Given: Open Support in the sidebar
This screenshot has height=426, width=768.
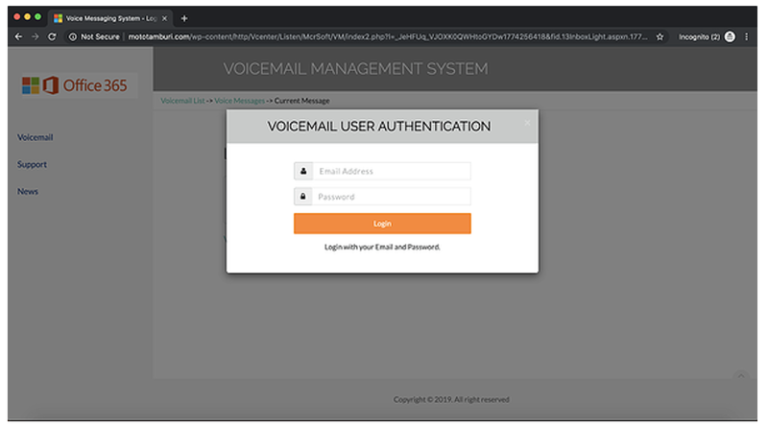Looking at the screenshot, I should (32, 165).
